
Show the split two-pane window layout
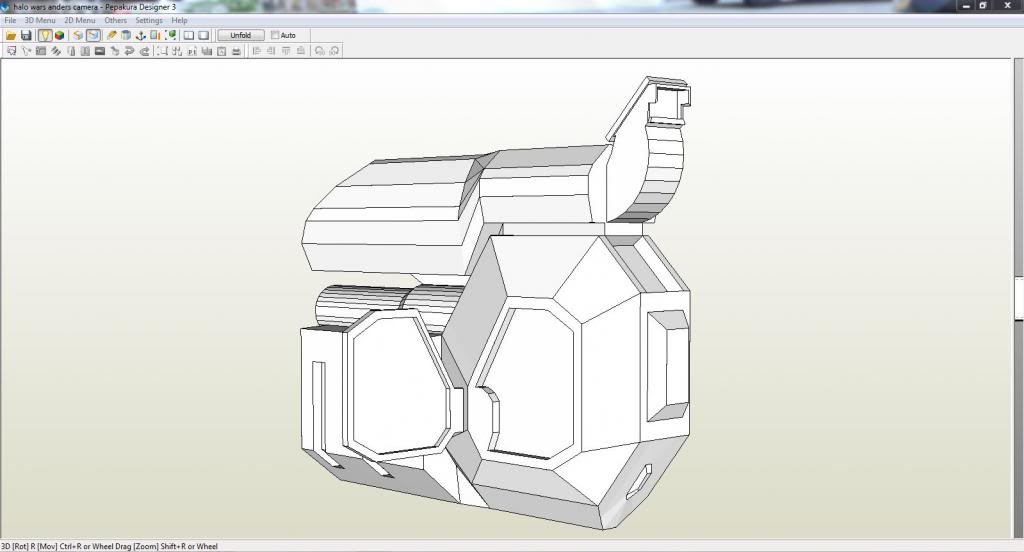click(189, 35)
